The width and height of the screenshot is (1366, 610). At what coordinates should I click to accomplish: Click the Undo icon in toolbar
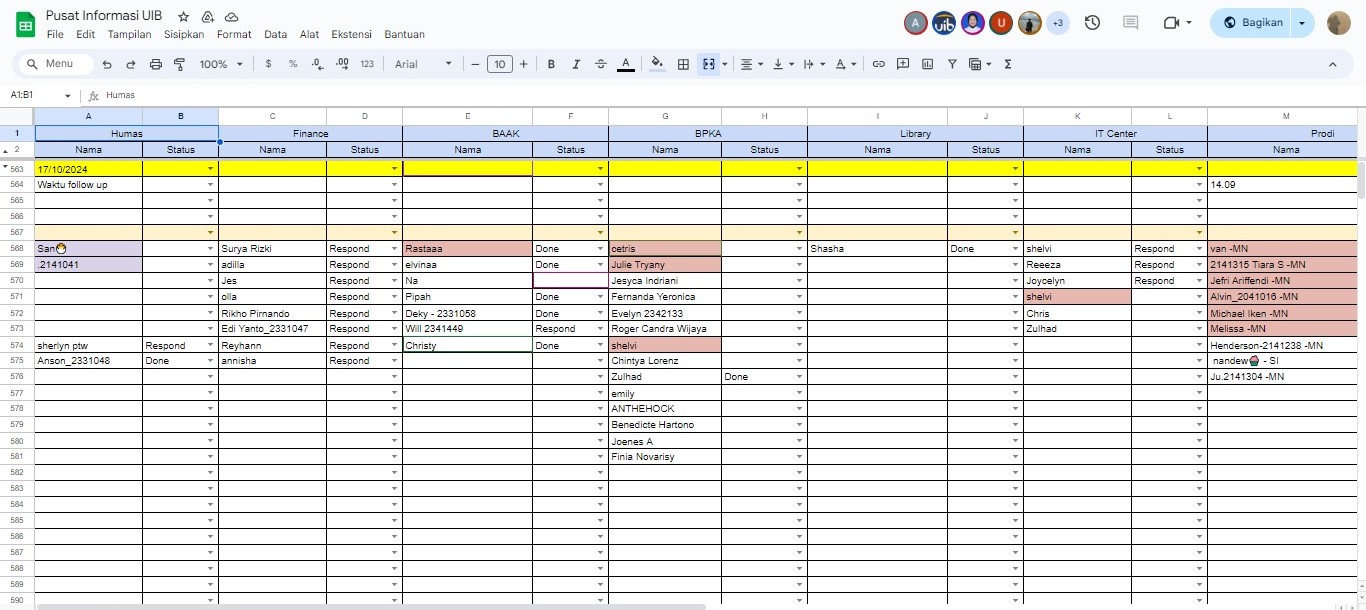tap(107, 64)
